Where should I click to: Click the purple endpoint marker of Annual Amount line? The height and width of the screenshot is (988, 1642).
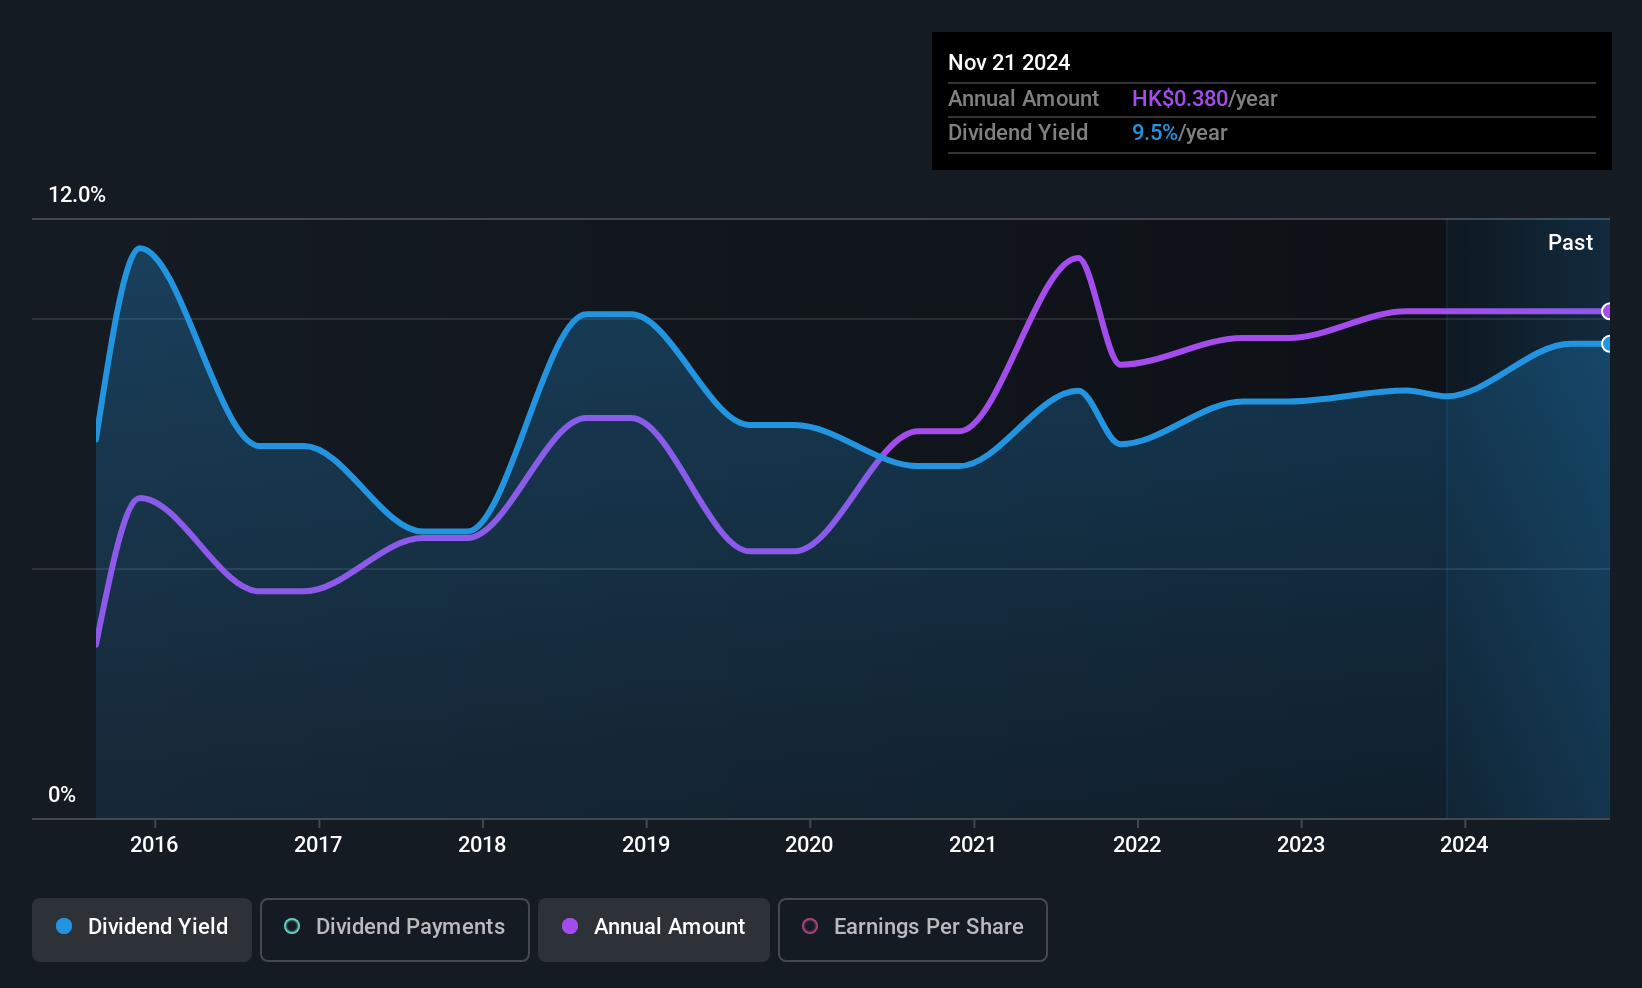click(1607, 311)
